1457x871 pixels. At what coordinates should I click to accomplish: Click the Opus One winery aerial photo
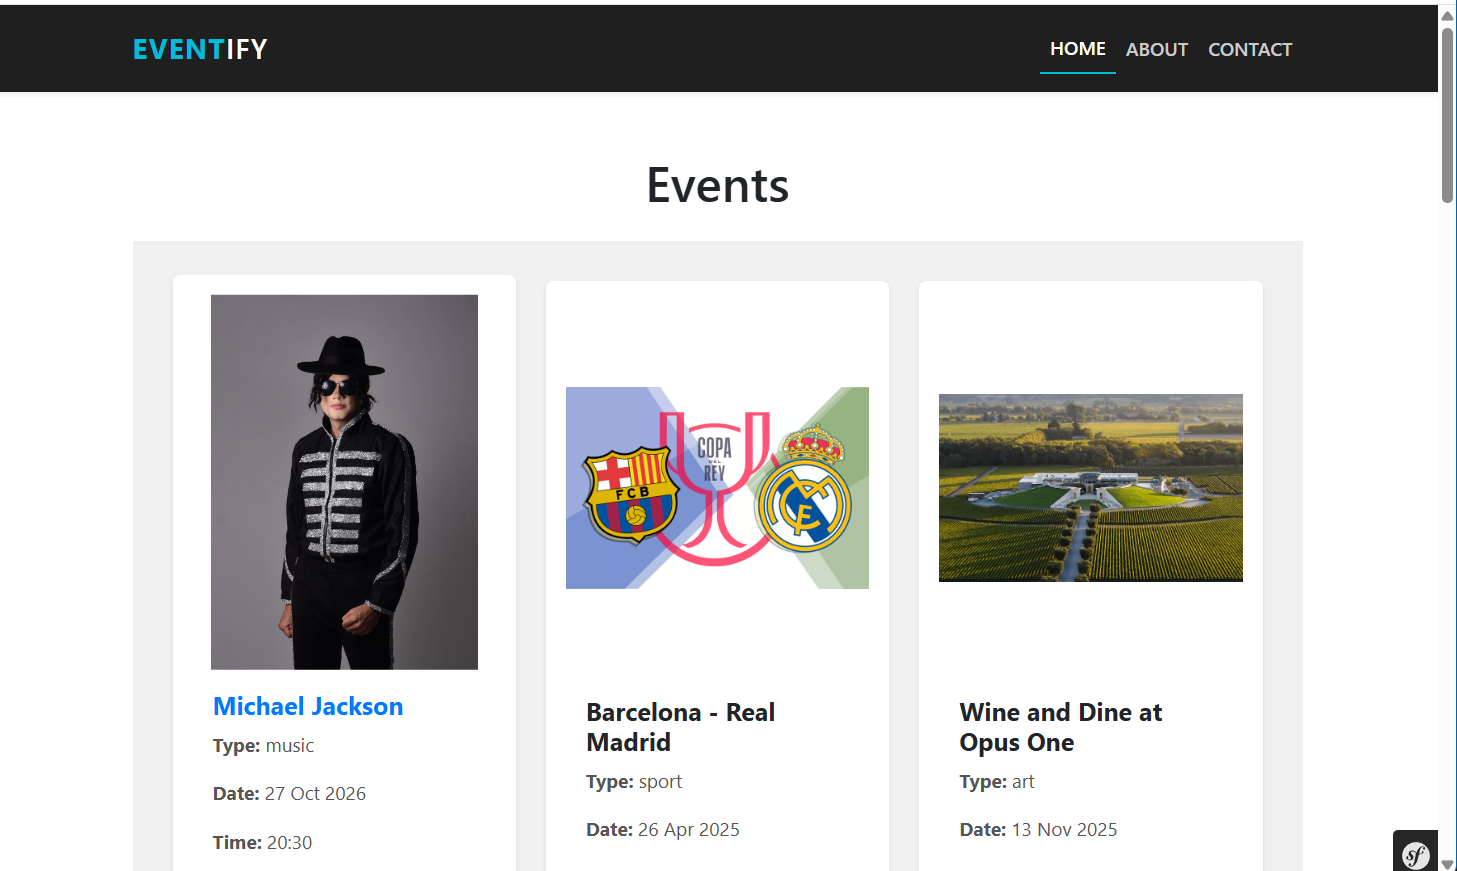click(1090, 488)
